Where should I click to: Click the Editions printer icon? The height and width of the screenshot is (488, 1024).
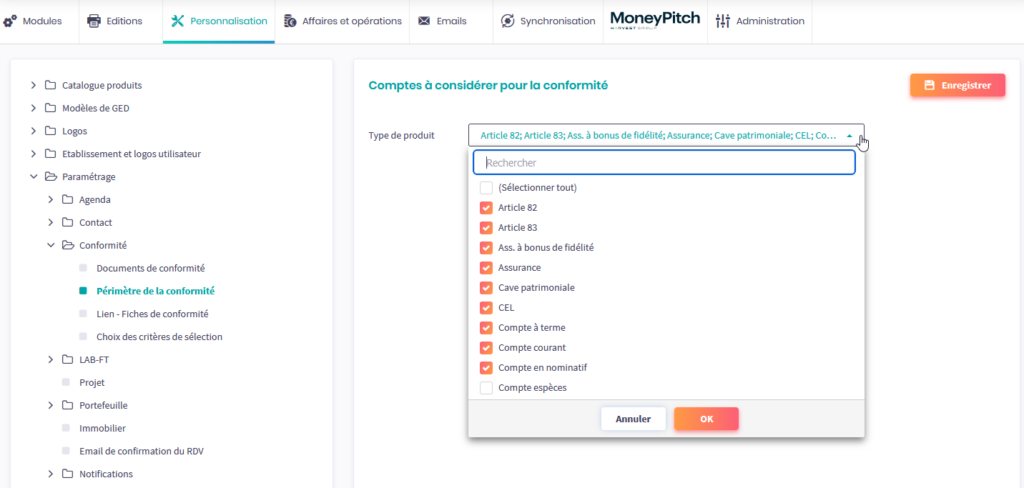[x=94, y=21]
